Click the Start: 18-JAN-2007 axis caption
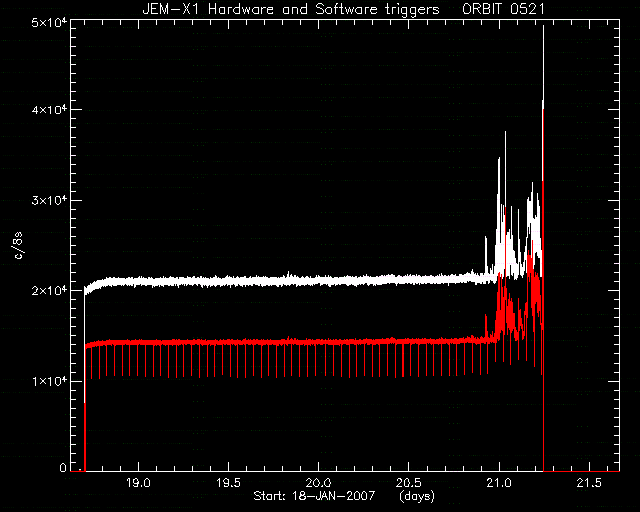 pos(314,496)
